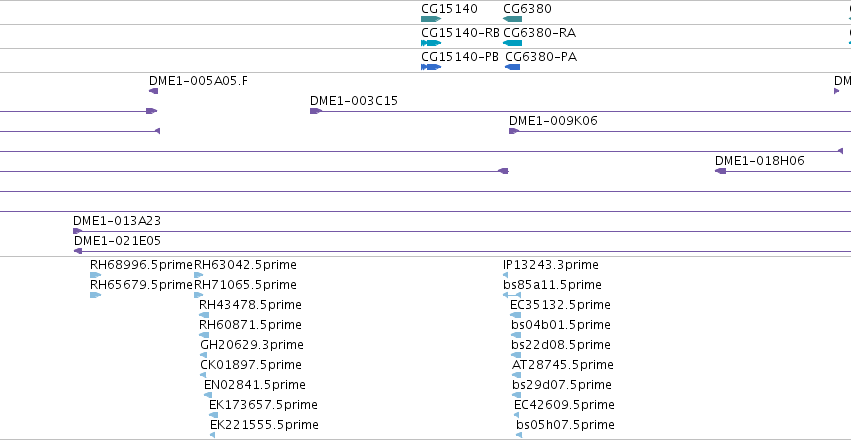The height and width of the screenshot is (440, 851).
Task: Click the DME1-021E05 label
Action: click(x=117, y=240)
